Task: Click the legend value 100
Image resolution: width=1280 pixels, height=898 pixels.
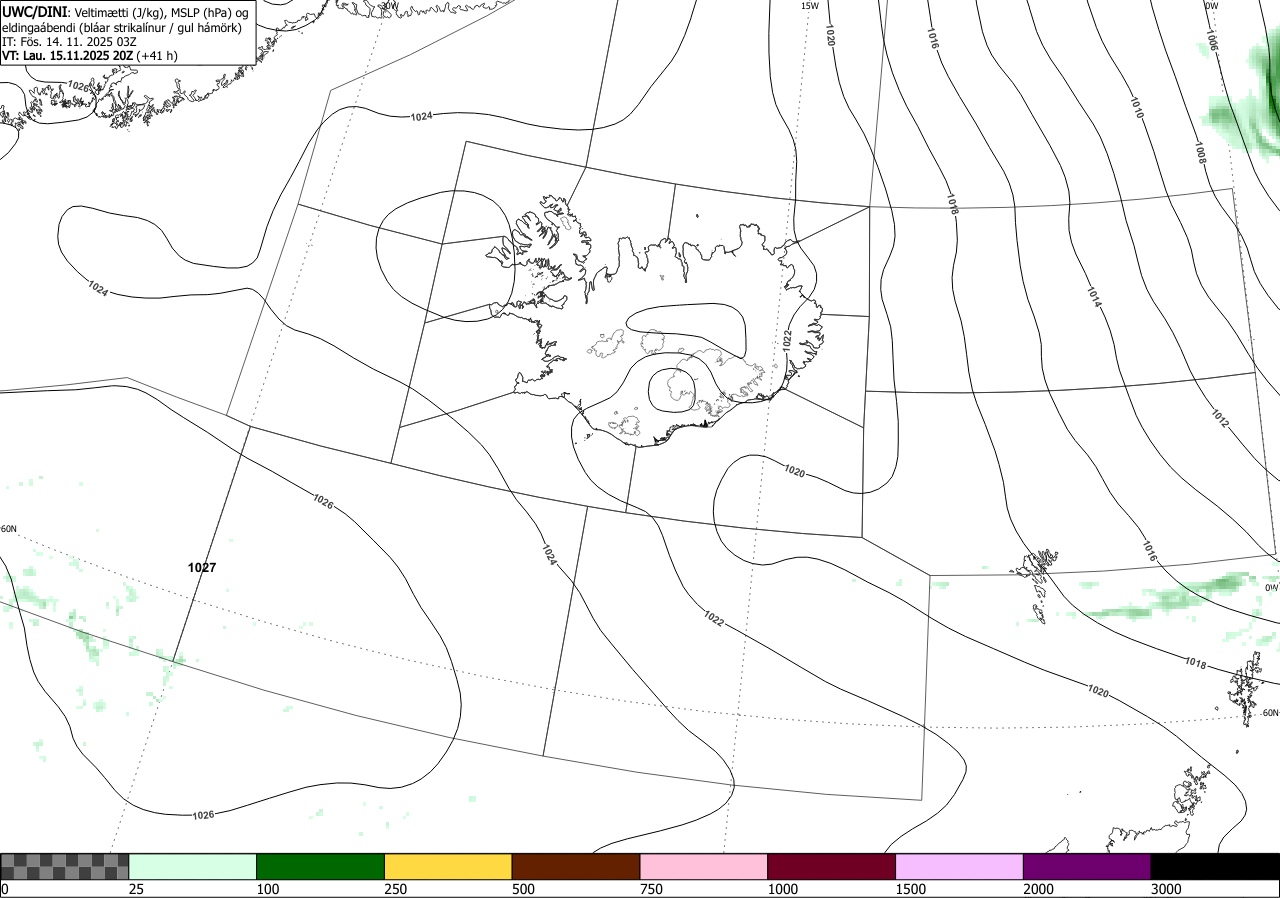Action: tap(267, 889)
